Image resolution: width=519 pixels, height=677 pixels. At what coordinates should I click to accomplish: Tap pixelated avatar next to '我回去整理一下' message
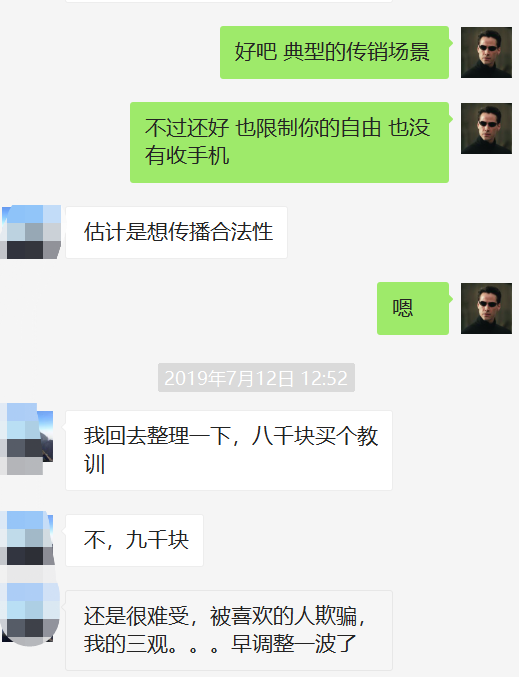point(26,439)
